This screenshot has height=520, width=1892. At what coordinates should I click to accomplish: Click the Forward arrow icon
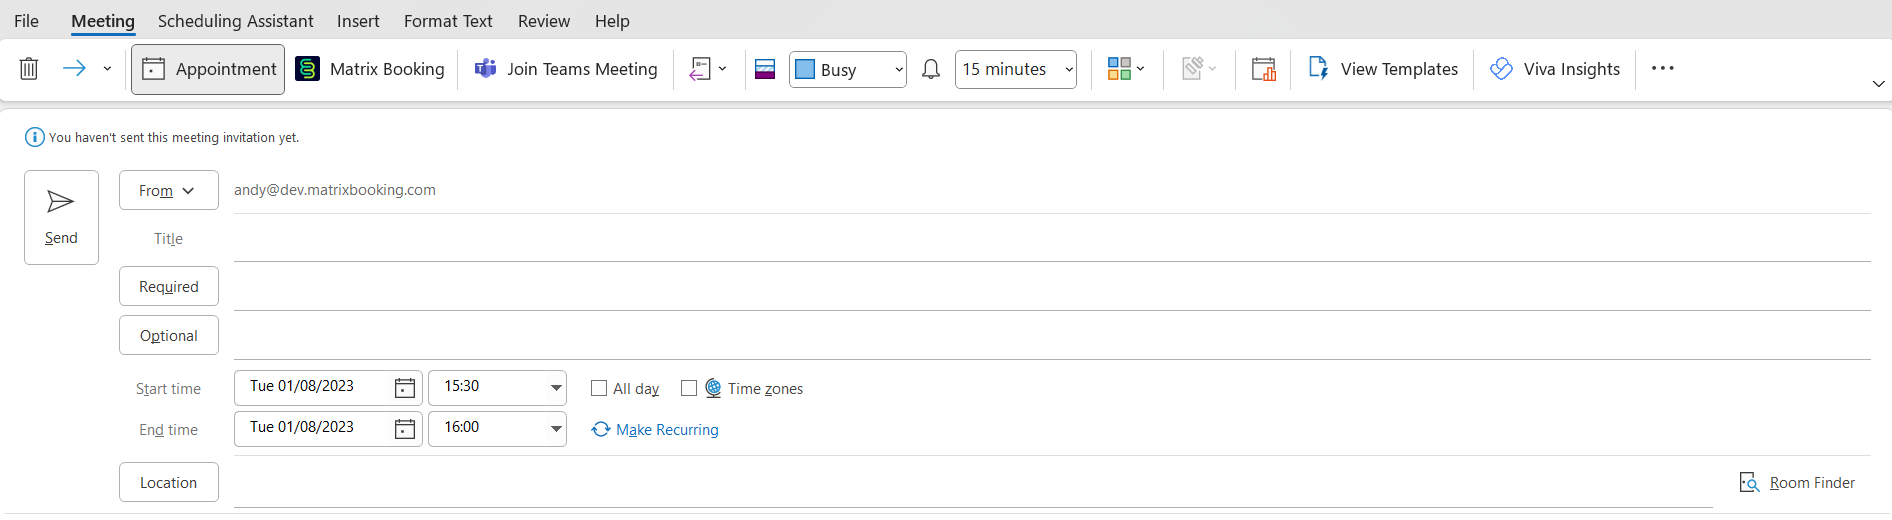tap(74, 68)
